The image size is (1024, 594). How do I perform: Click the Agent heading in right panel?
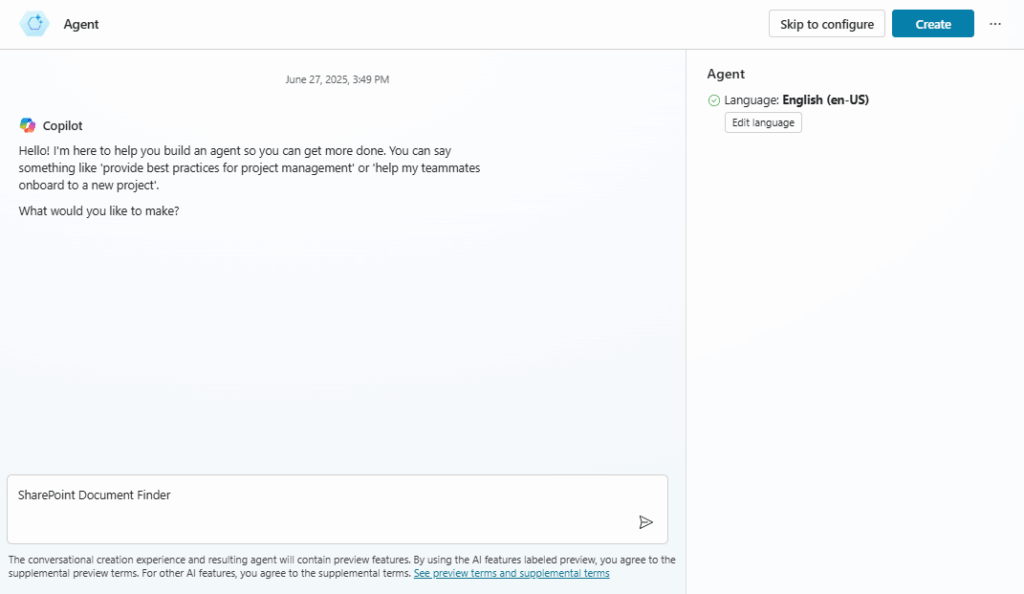coord(726,74)
